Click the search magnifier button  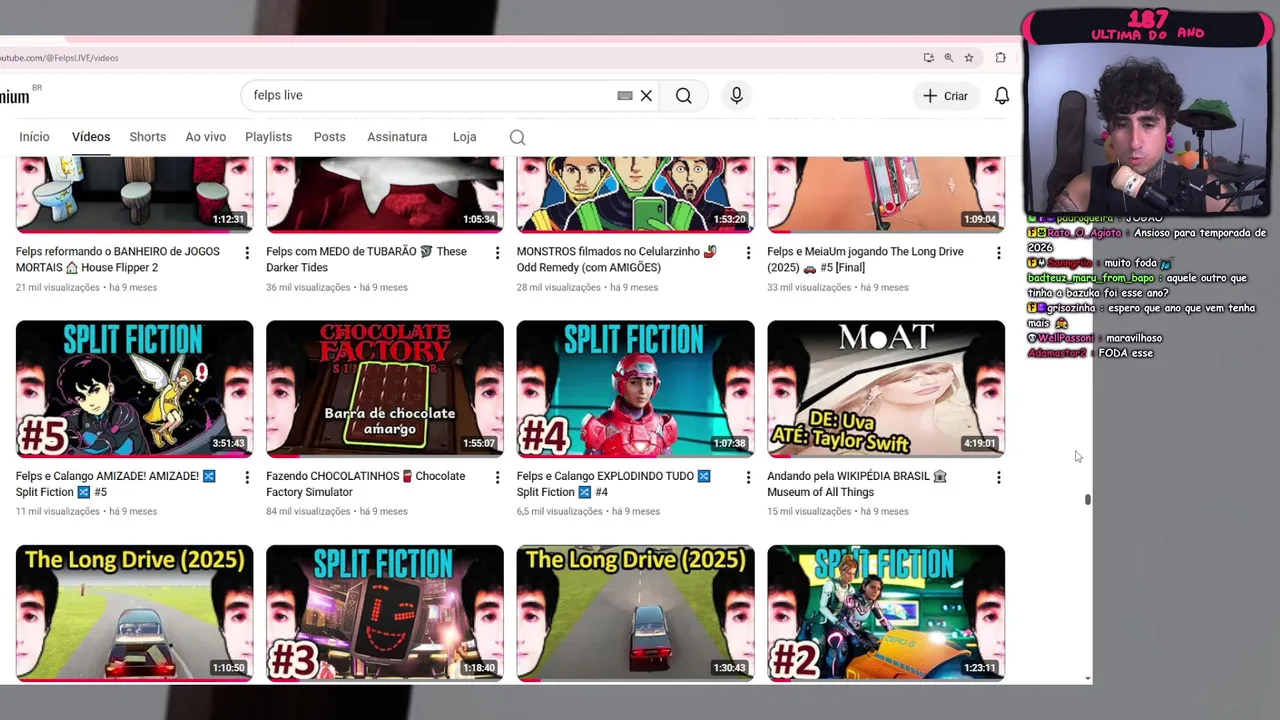(683, 96)
